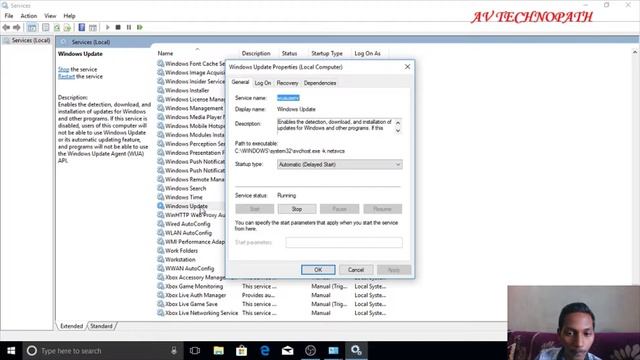640x360 pixels.
Task: Switch to the Standard view tab
Action: tap(101, 326)
